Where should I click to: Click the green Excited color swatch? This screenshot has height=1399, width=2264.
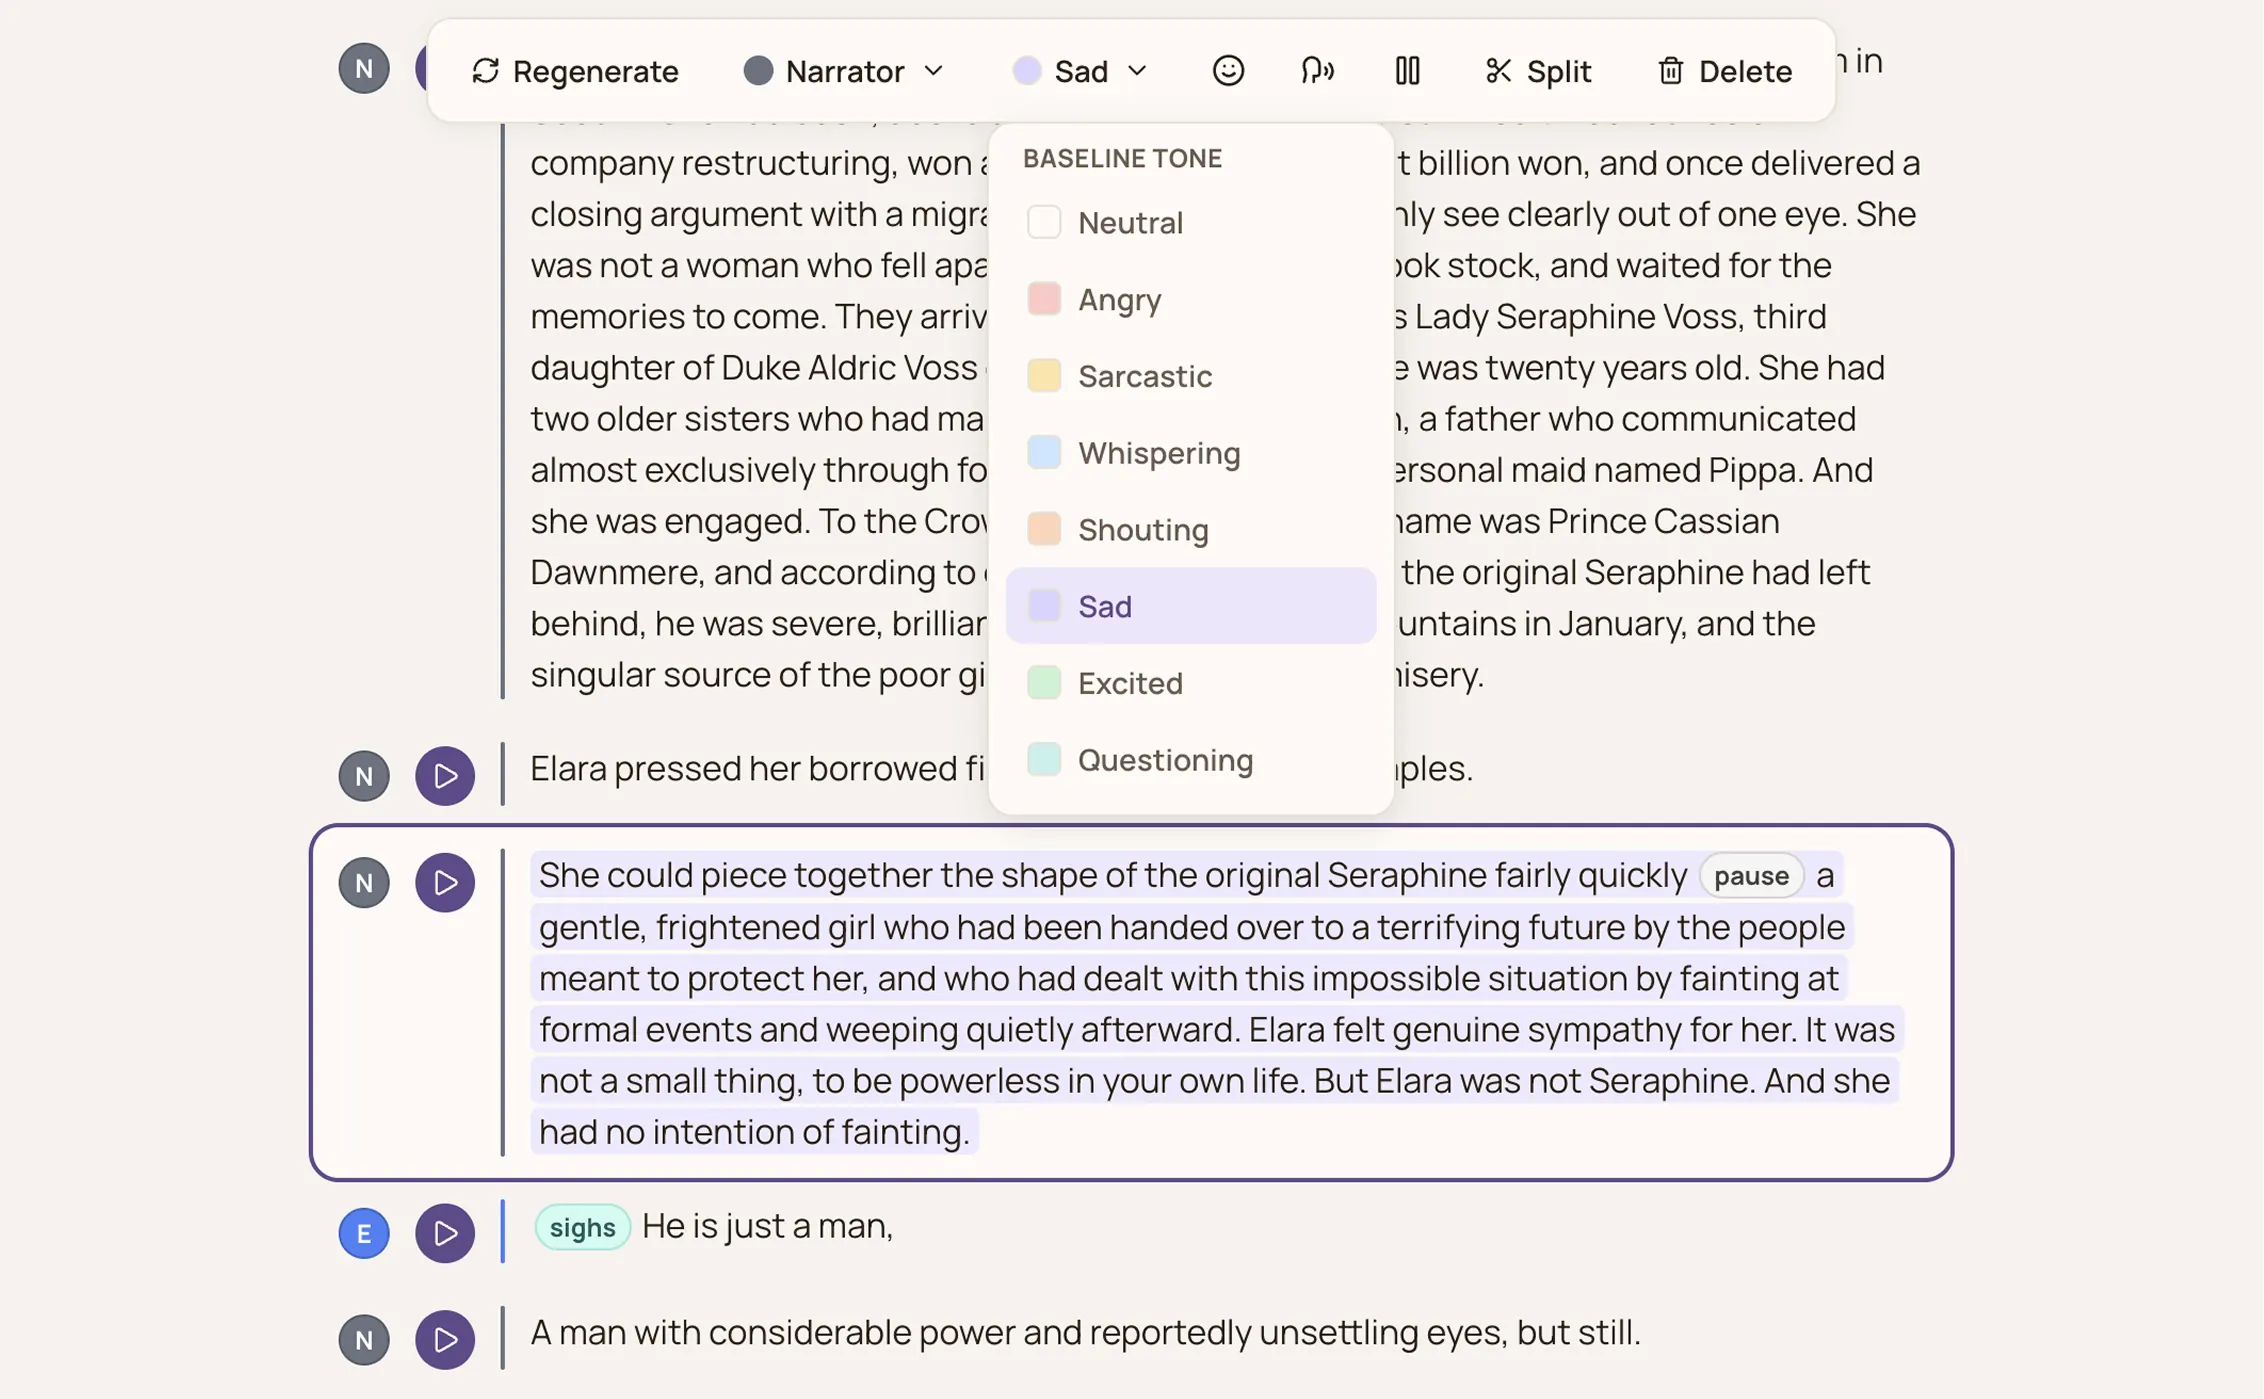point(1044,683)
